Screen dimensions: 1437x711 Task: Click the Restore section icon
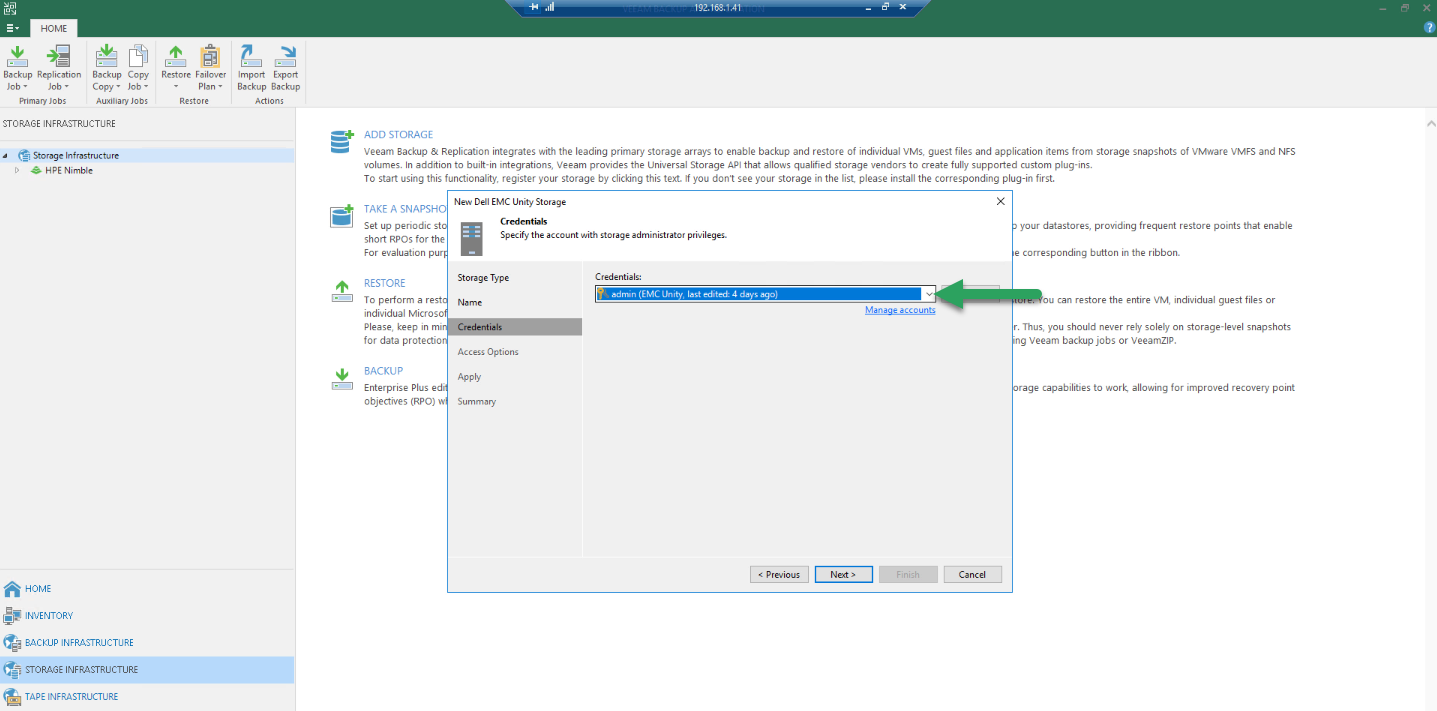click(x=342, y=291)
